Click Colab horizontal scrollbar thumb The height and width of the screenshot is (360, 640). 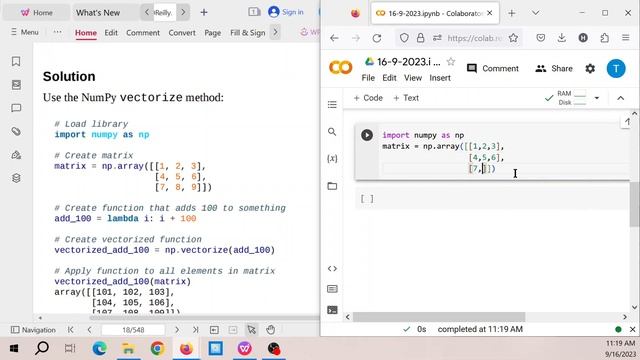click(439, 317)
